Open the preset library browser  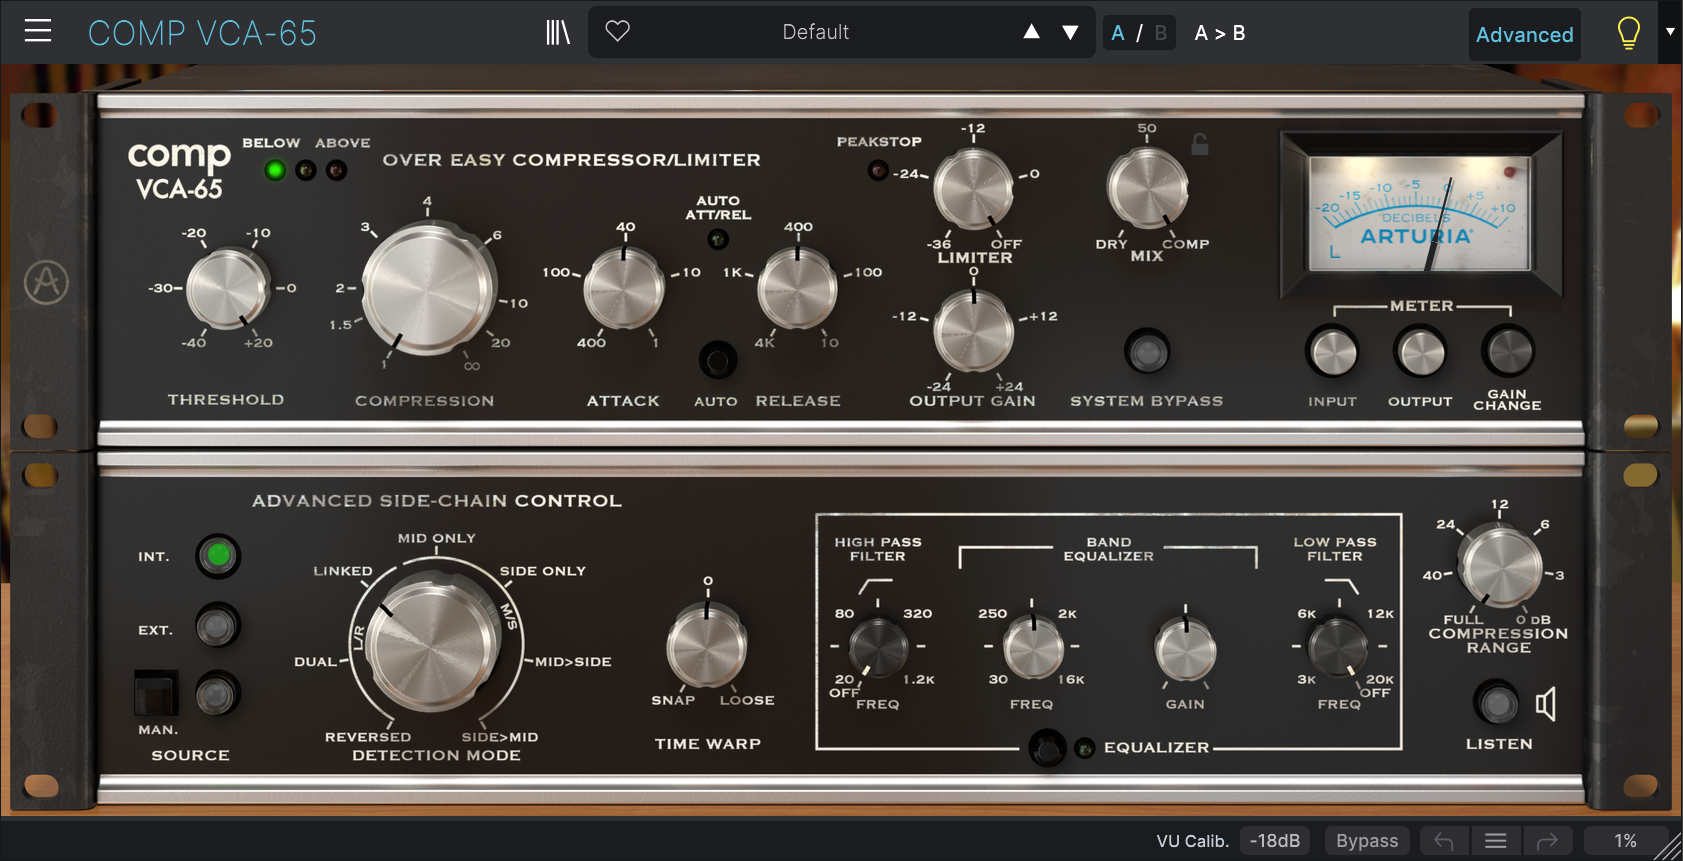557,33
